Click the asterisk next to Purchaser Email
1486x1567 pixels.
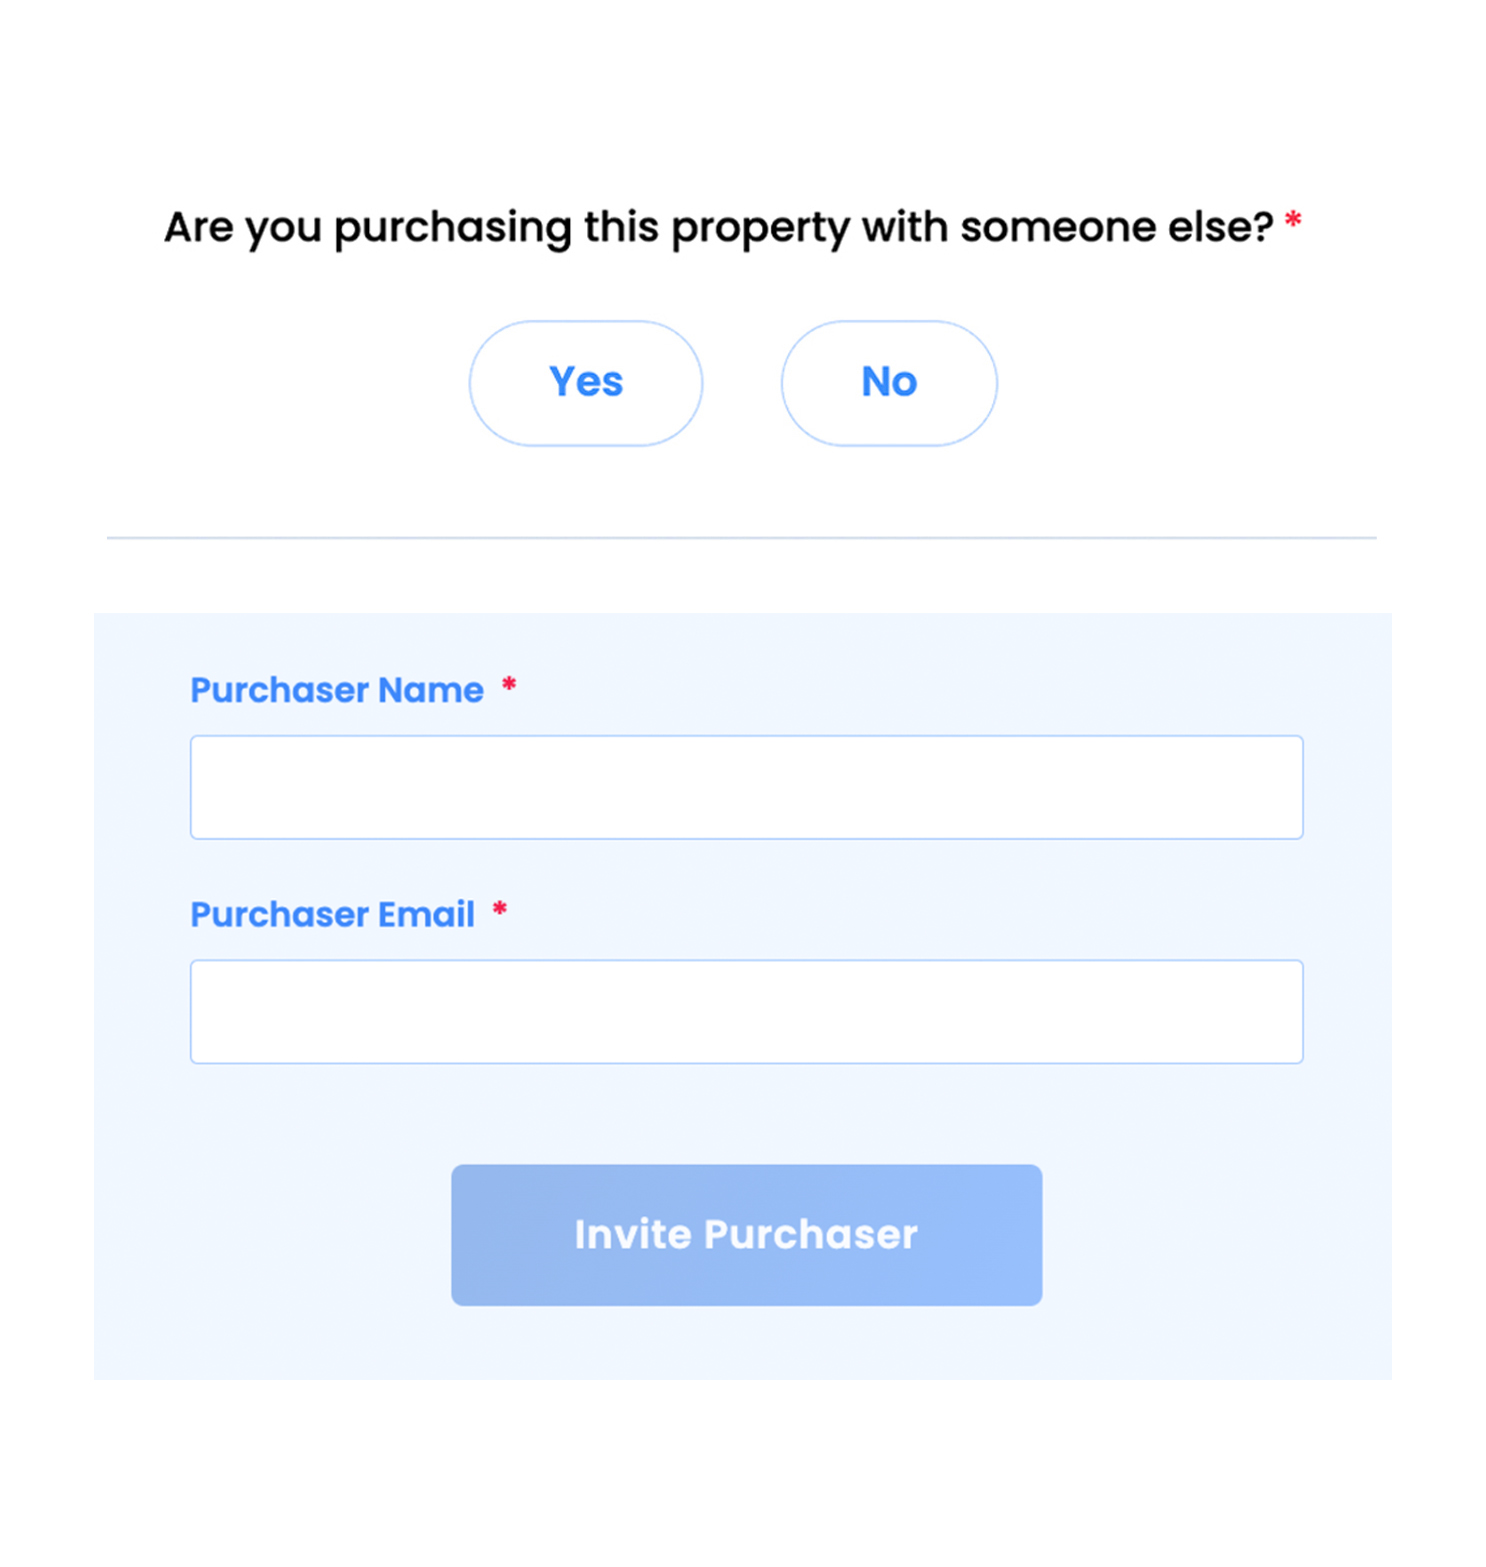click(x=500, y=910)
